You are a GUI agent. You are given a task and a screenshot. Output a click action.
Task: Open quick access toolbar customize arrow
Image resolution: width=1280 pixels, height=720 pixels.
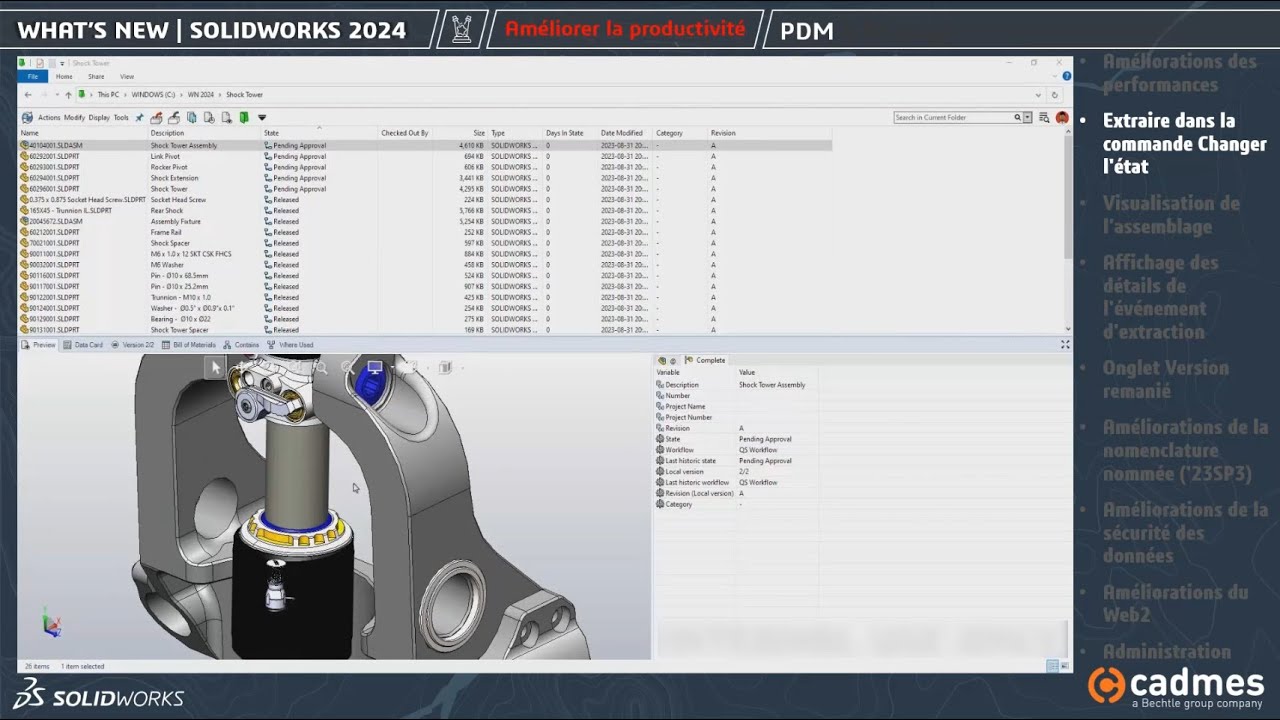[x=62, y=64]
